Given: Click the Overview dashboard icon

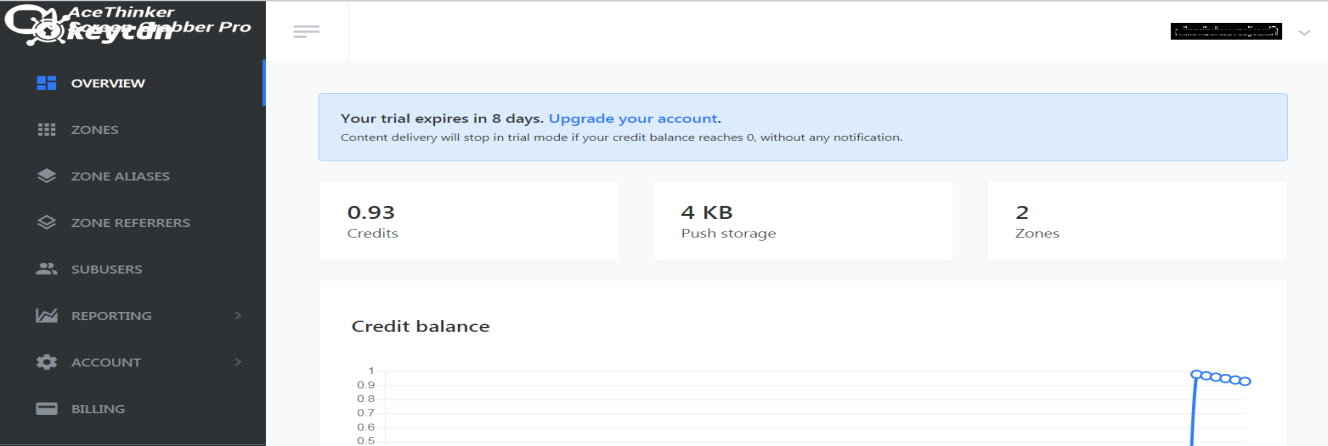Looking at the screenshot, I should [x=46, y=83].
